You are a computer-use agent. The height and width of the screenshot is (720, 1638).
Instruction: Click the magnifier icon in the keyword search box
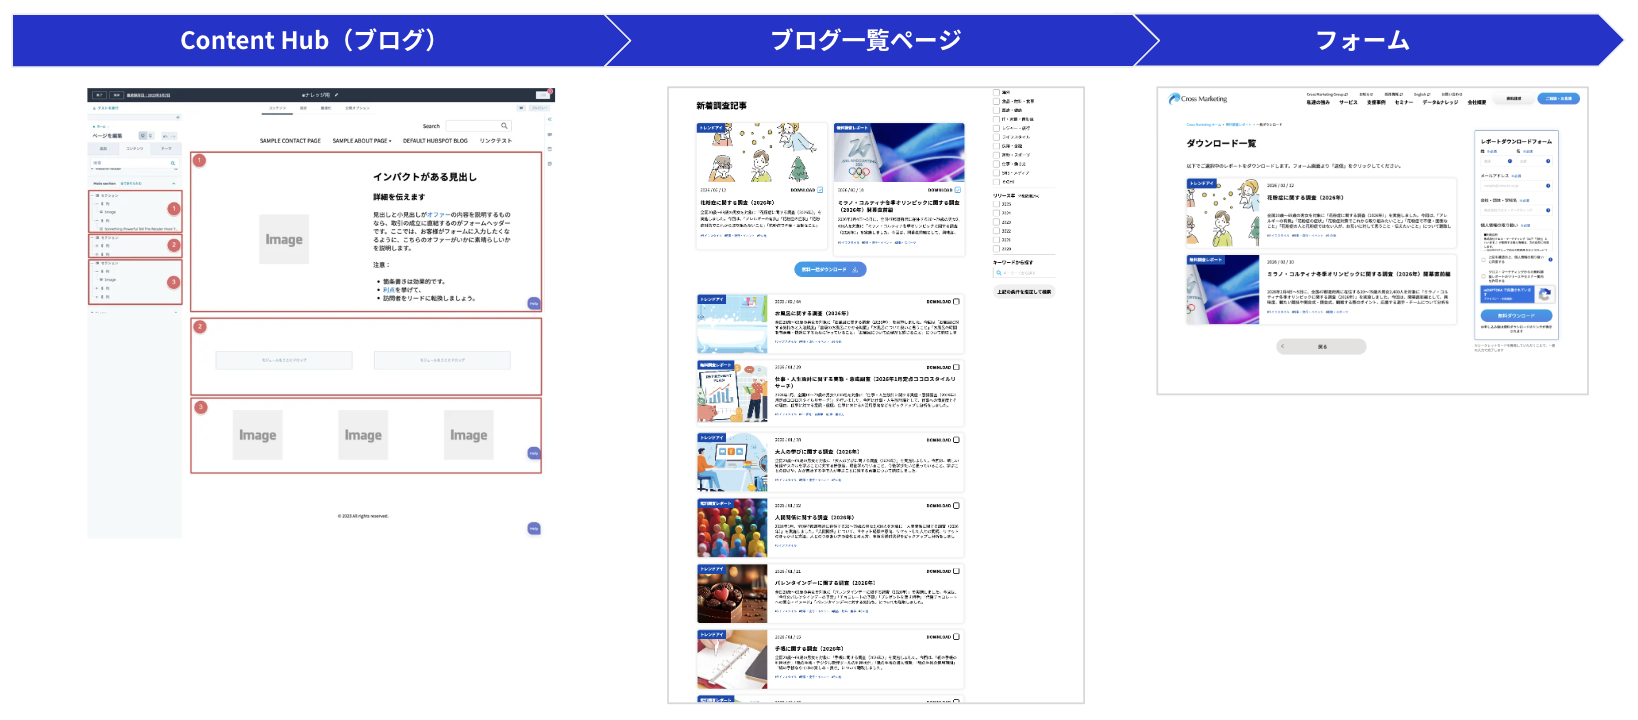998,273
